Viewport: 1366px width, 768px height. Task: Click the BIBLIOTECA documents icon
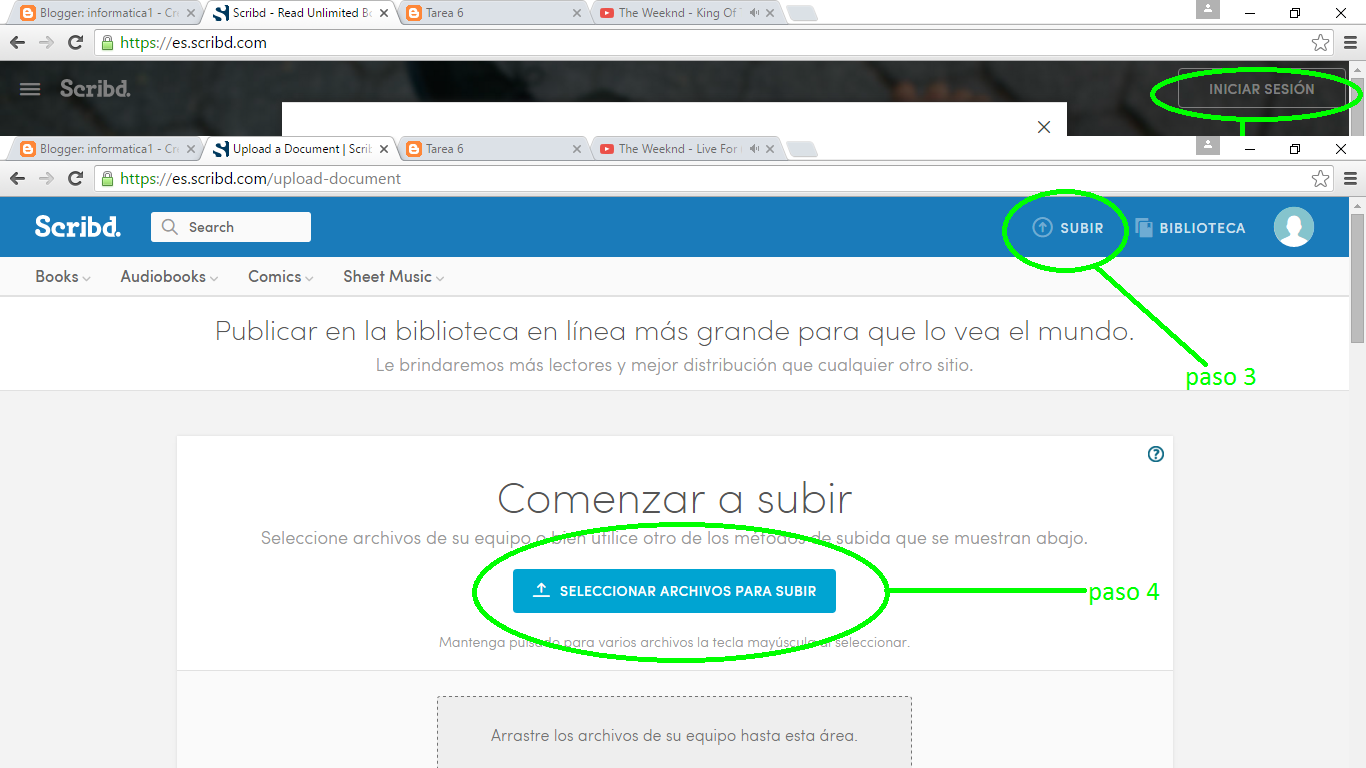pos(1144,228)
